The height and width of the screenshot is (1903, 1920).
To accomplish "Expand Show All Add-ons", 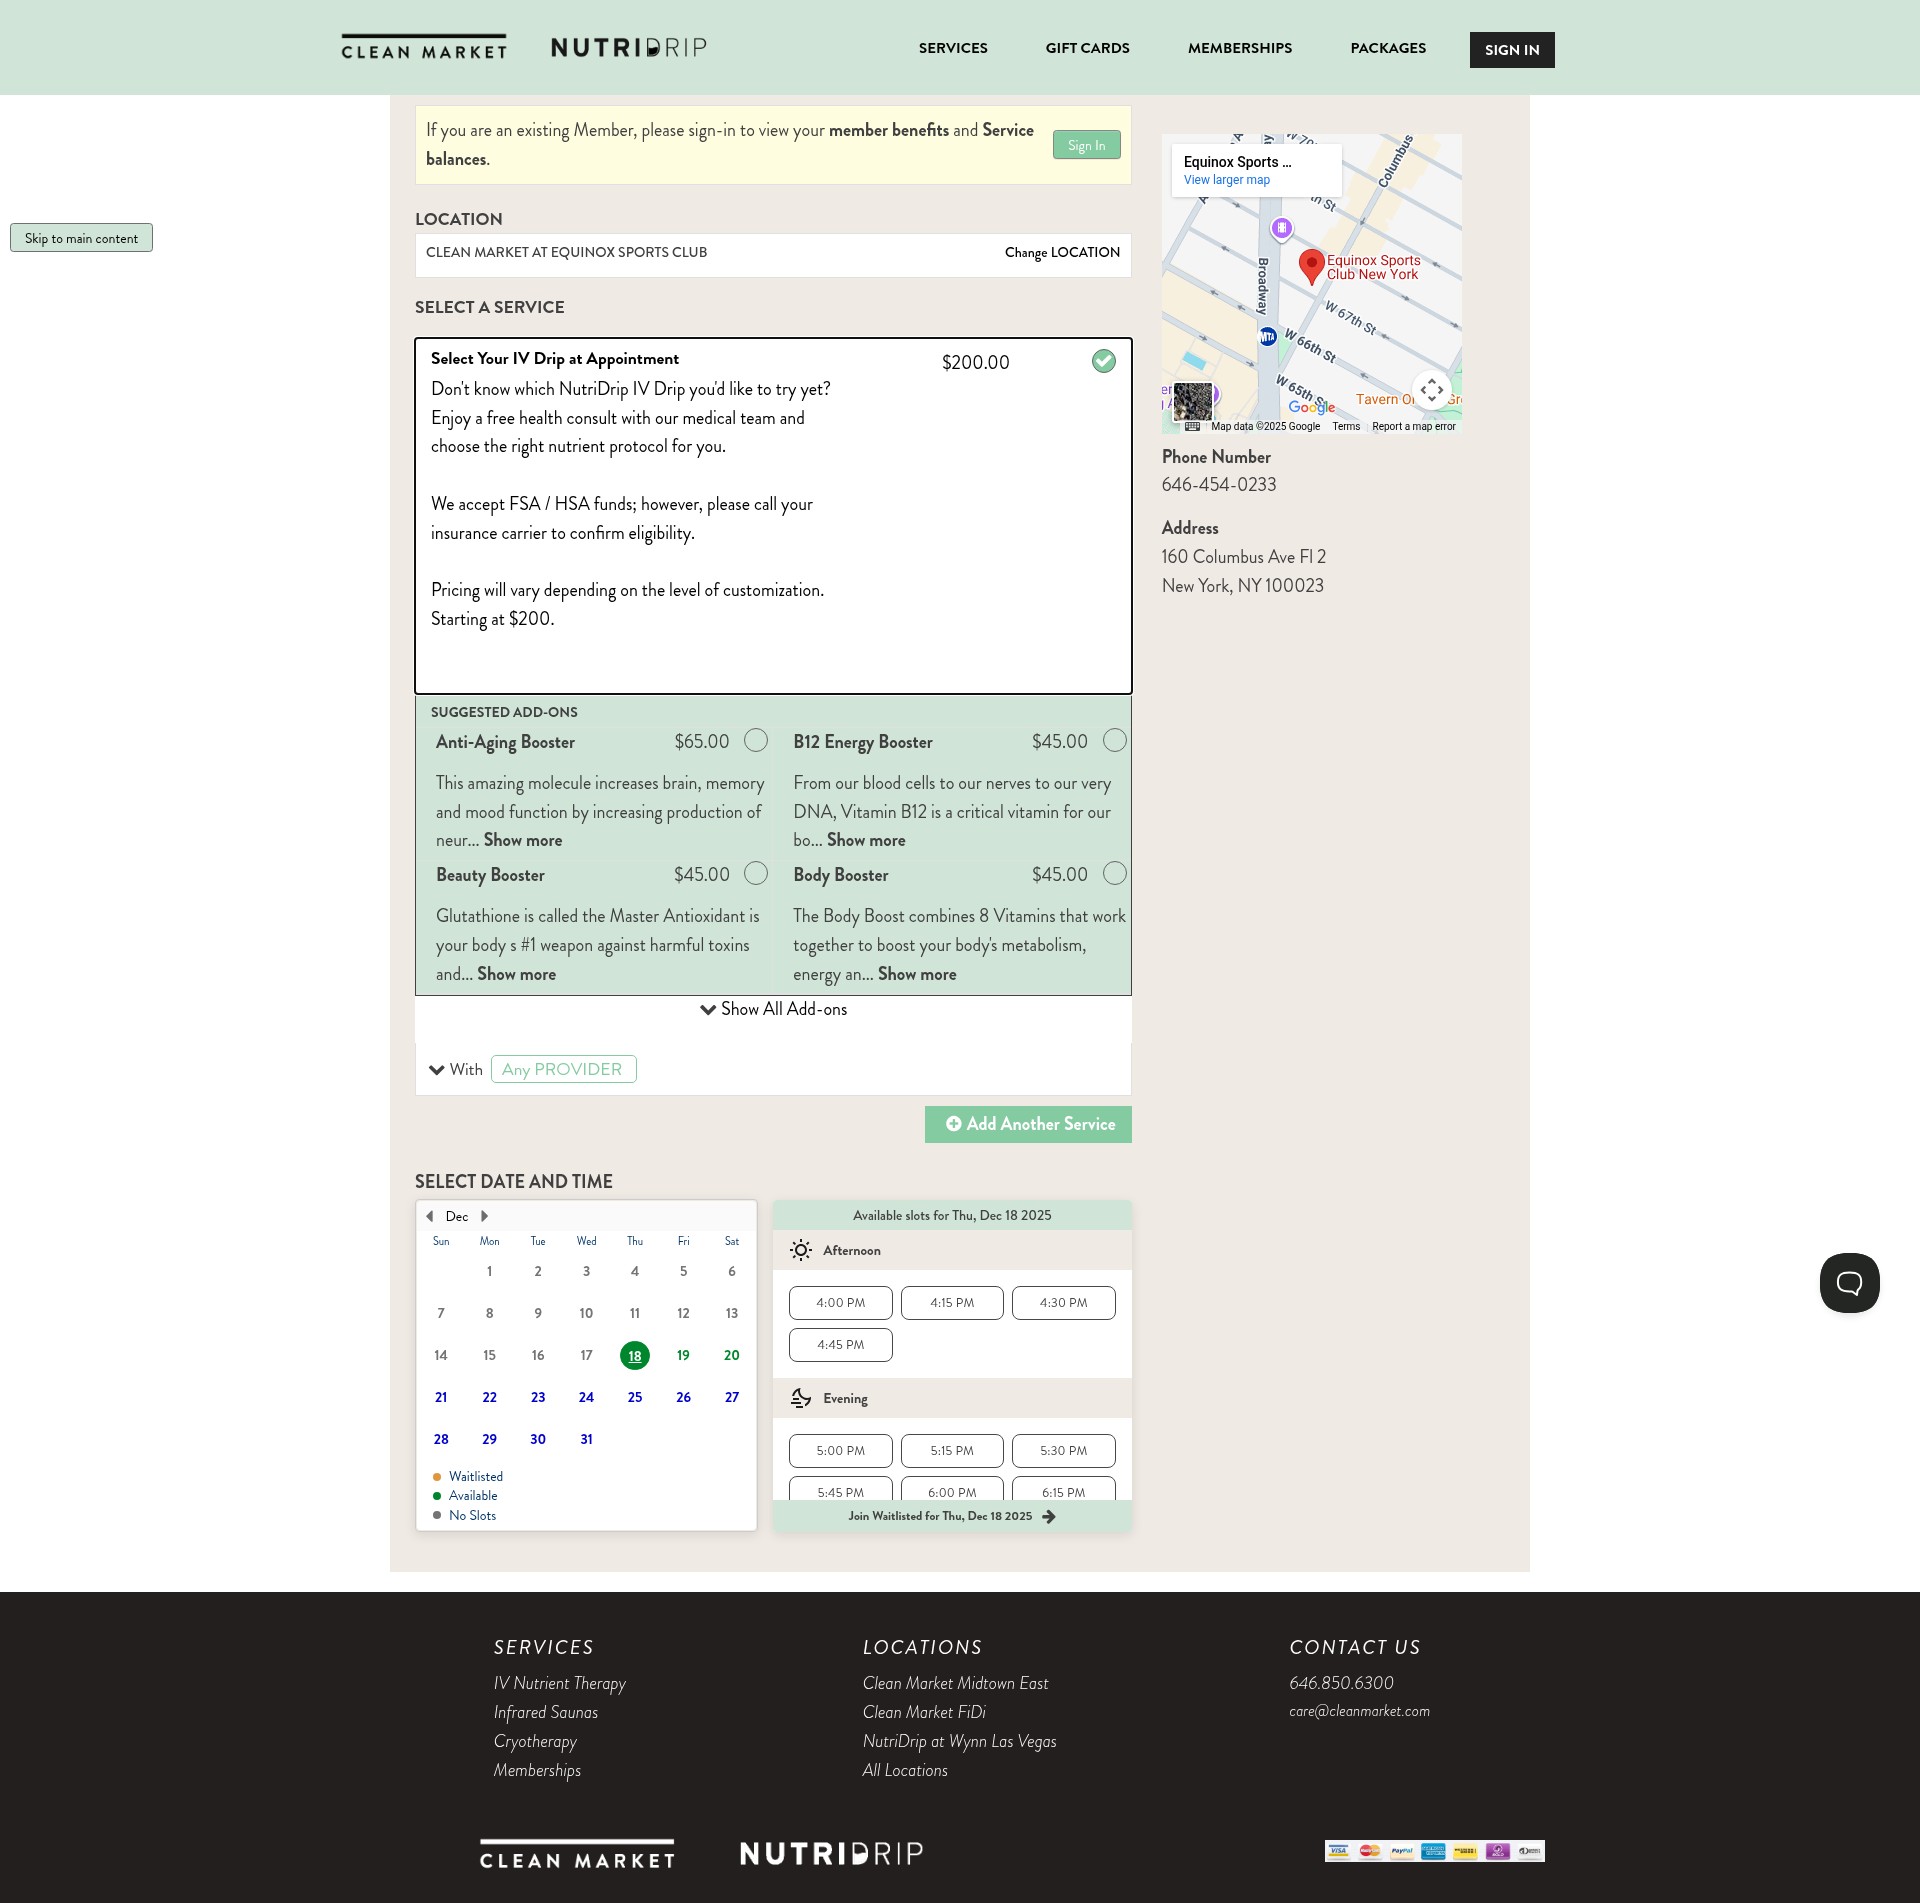I will pyautogui.click(x=773, y=1010).
